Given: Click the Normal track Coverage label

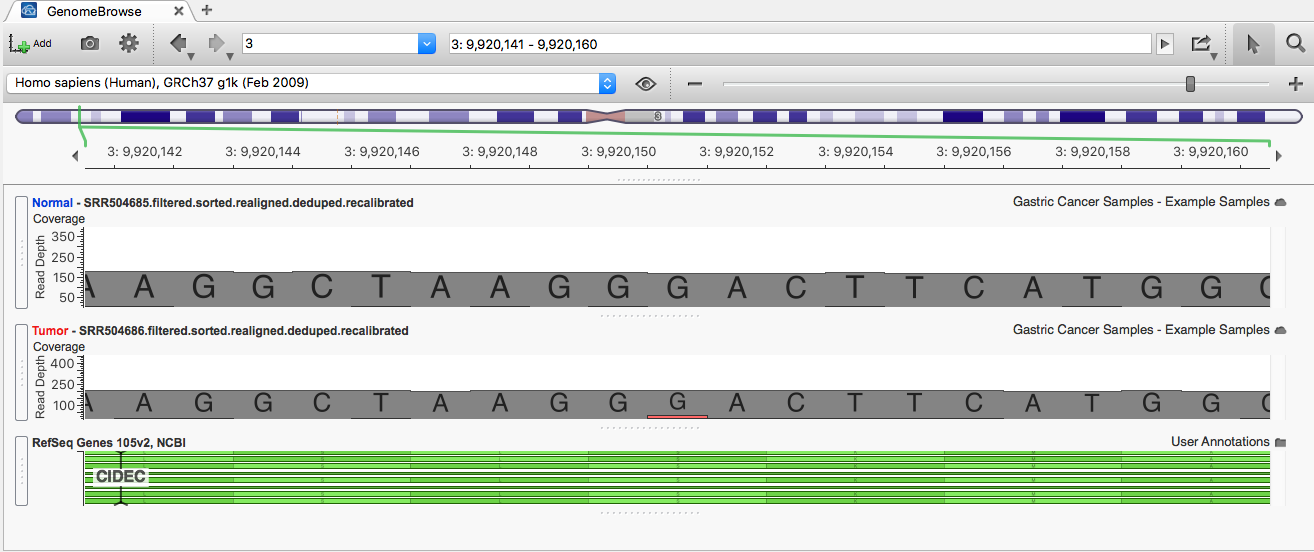Looking at the screenshot, I should [59, 219].
